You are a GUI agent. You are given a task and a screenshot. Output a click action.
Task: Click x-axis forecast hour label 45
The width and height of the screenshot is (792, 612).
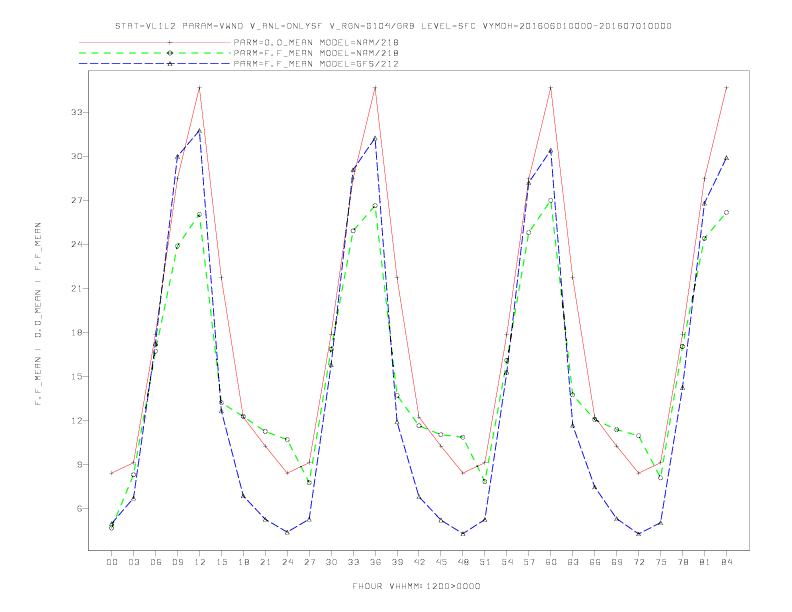441,562
